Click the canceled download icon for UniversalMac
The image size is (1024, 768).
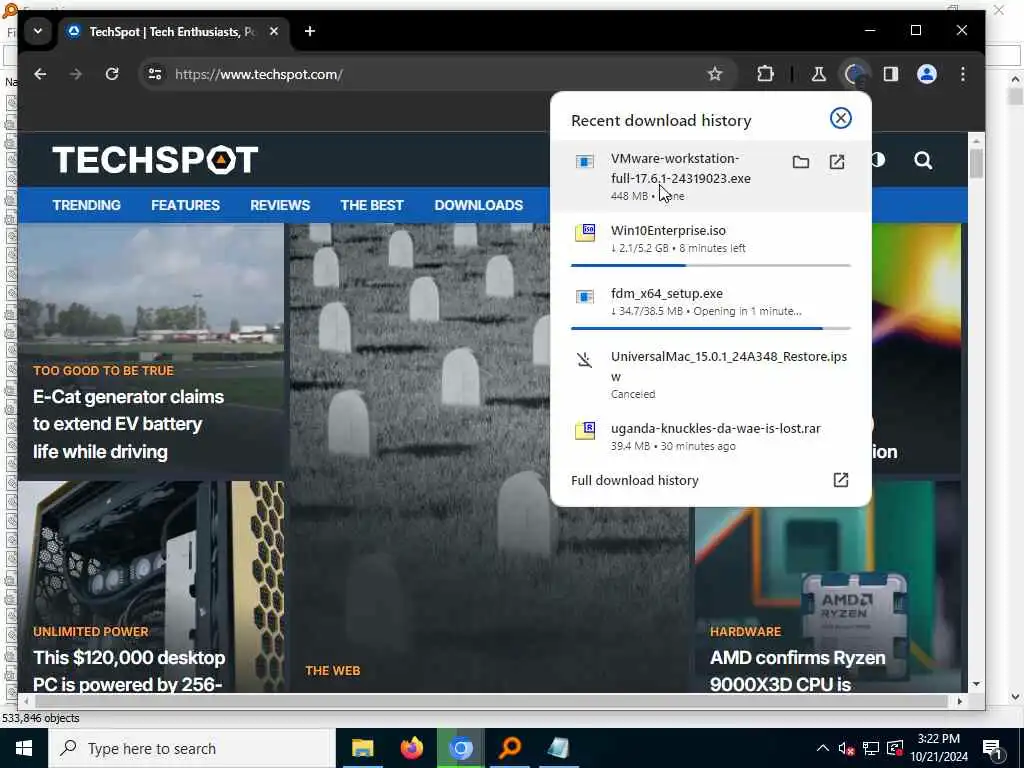pos(584,359)
